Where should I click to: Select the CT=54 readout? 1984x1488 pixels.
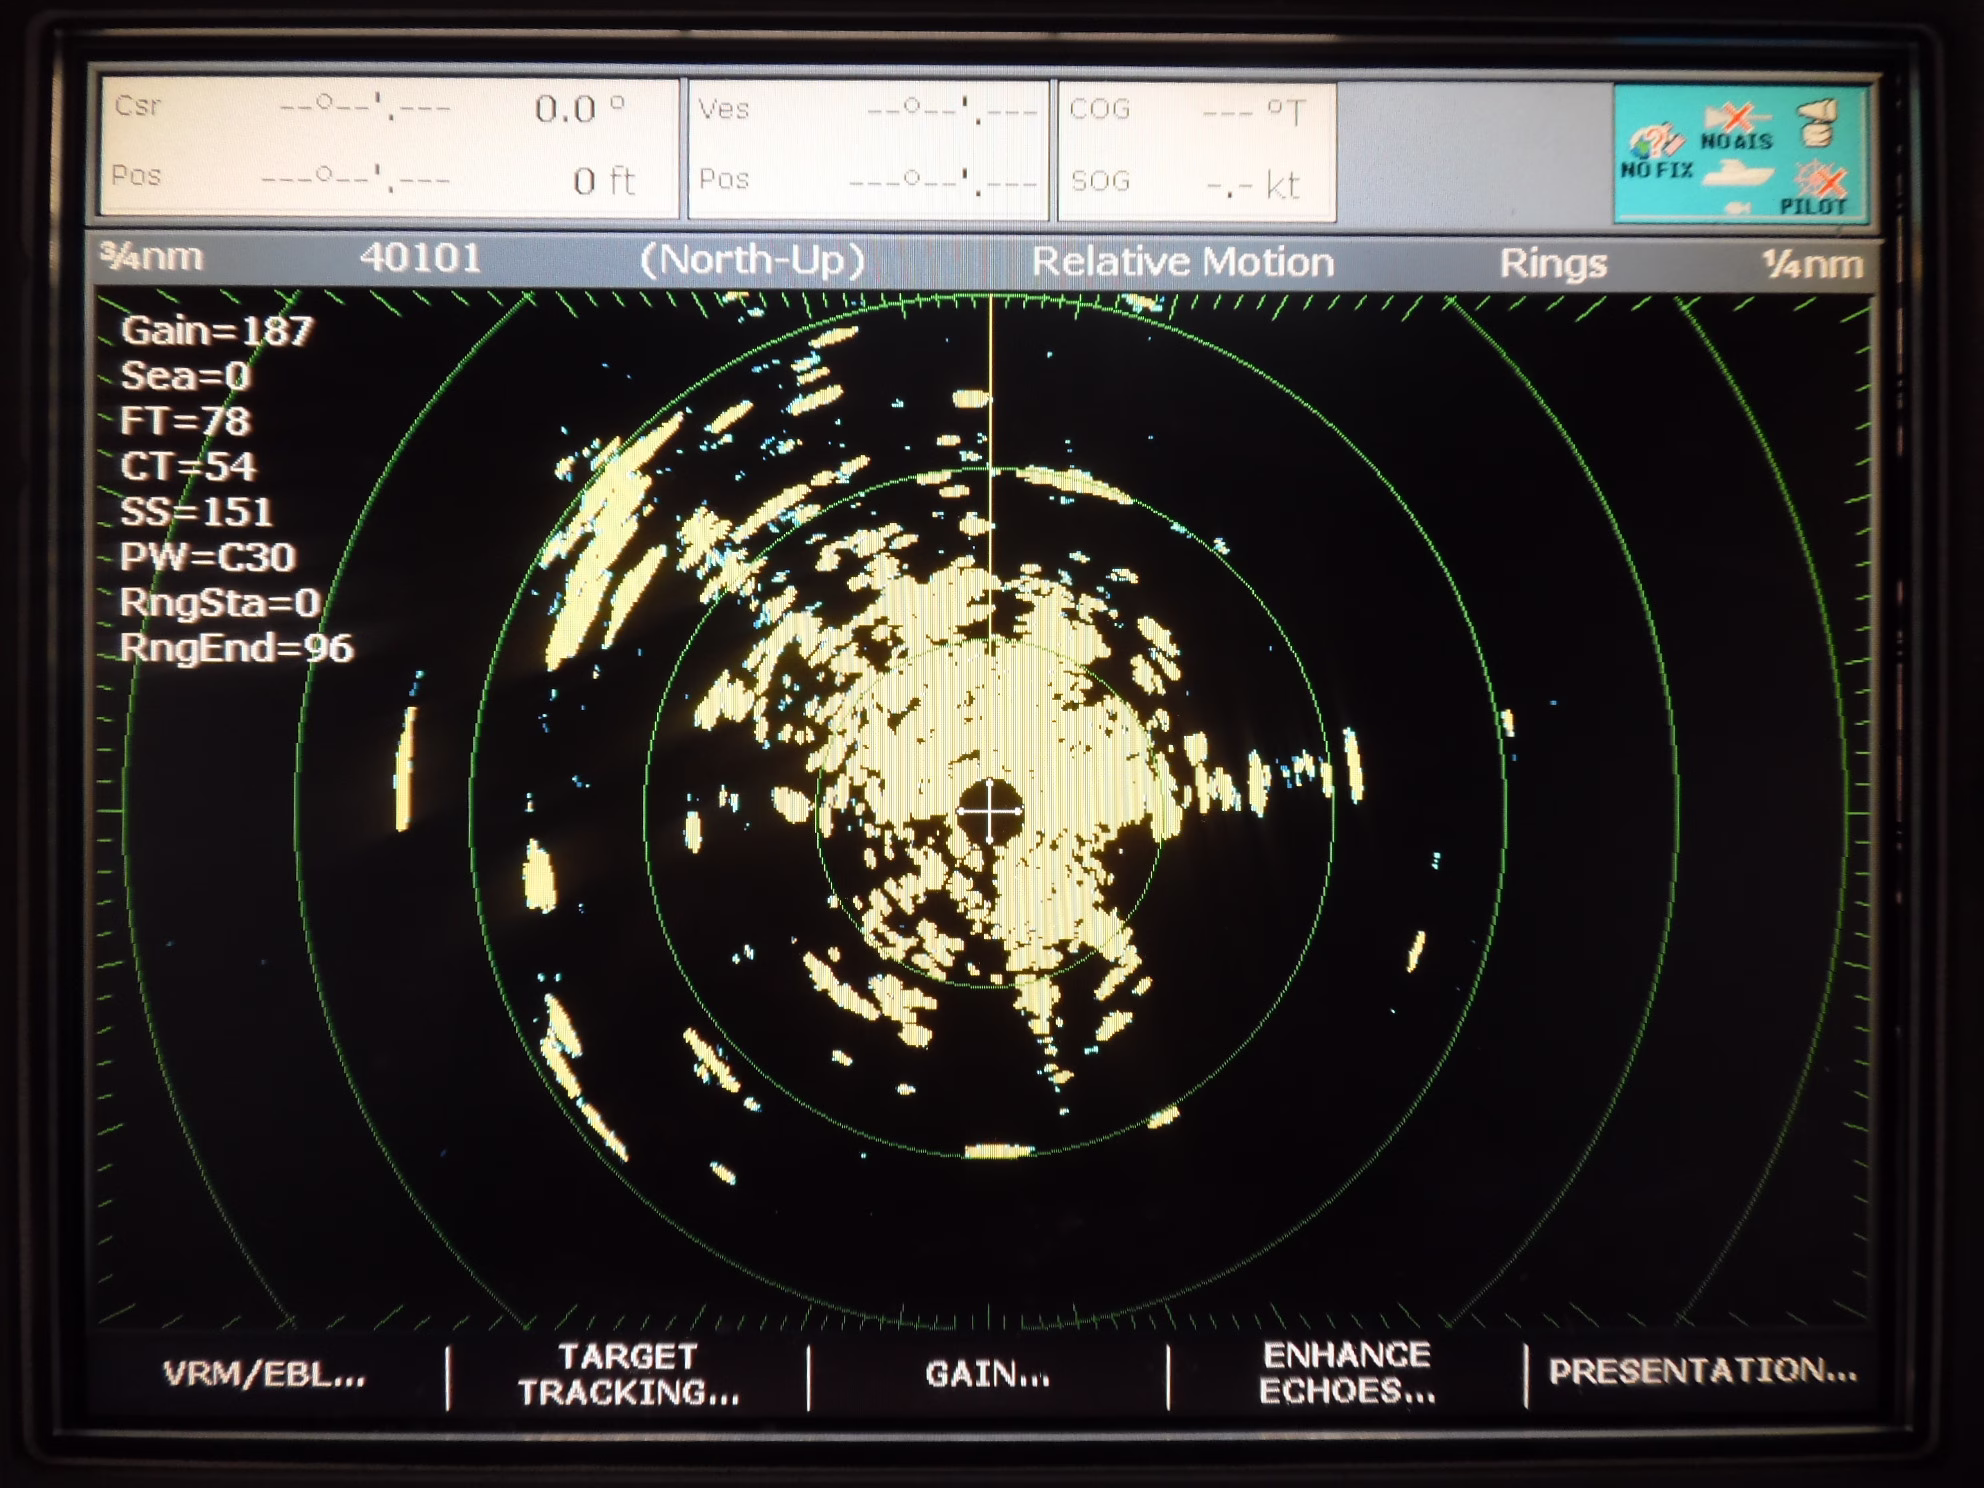(x=188, y=467)
